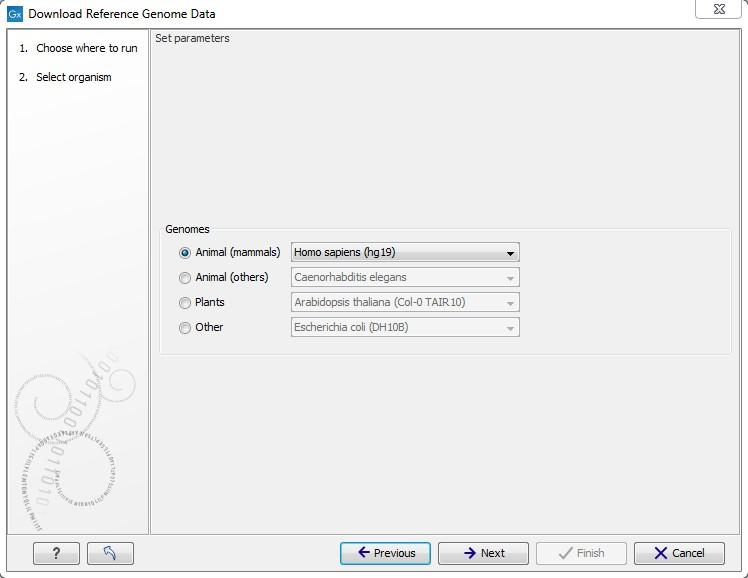Open the Caenorhabditis elegans dropdown
Screen dimensions: 748x578
point(405,277)
